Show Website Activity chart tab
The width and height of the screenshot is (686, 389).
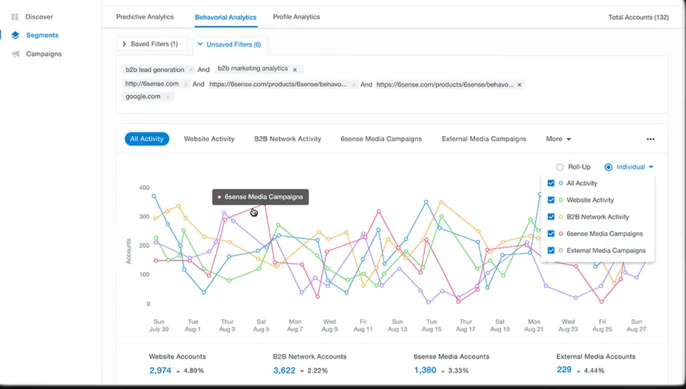209,139
